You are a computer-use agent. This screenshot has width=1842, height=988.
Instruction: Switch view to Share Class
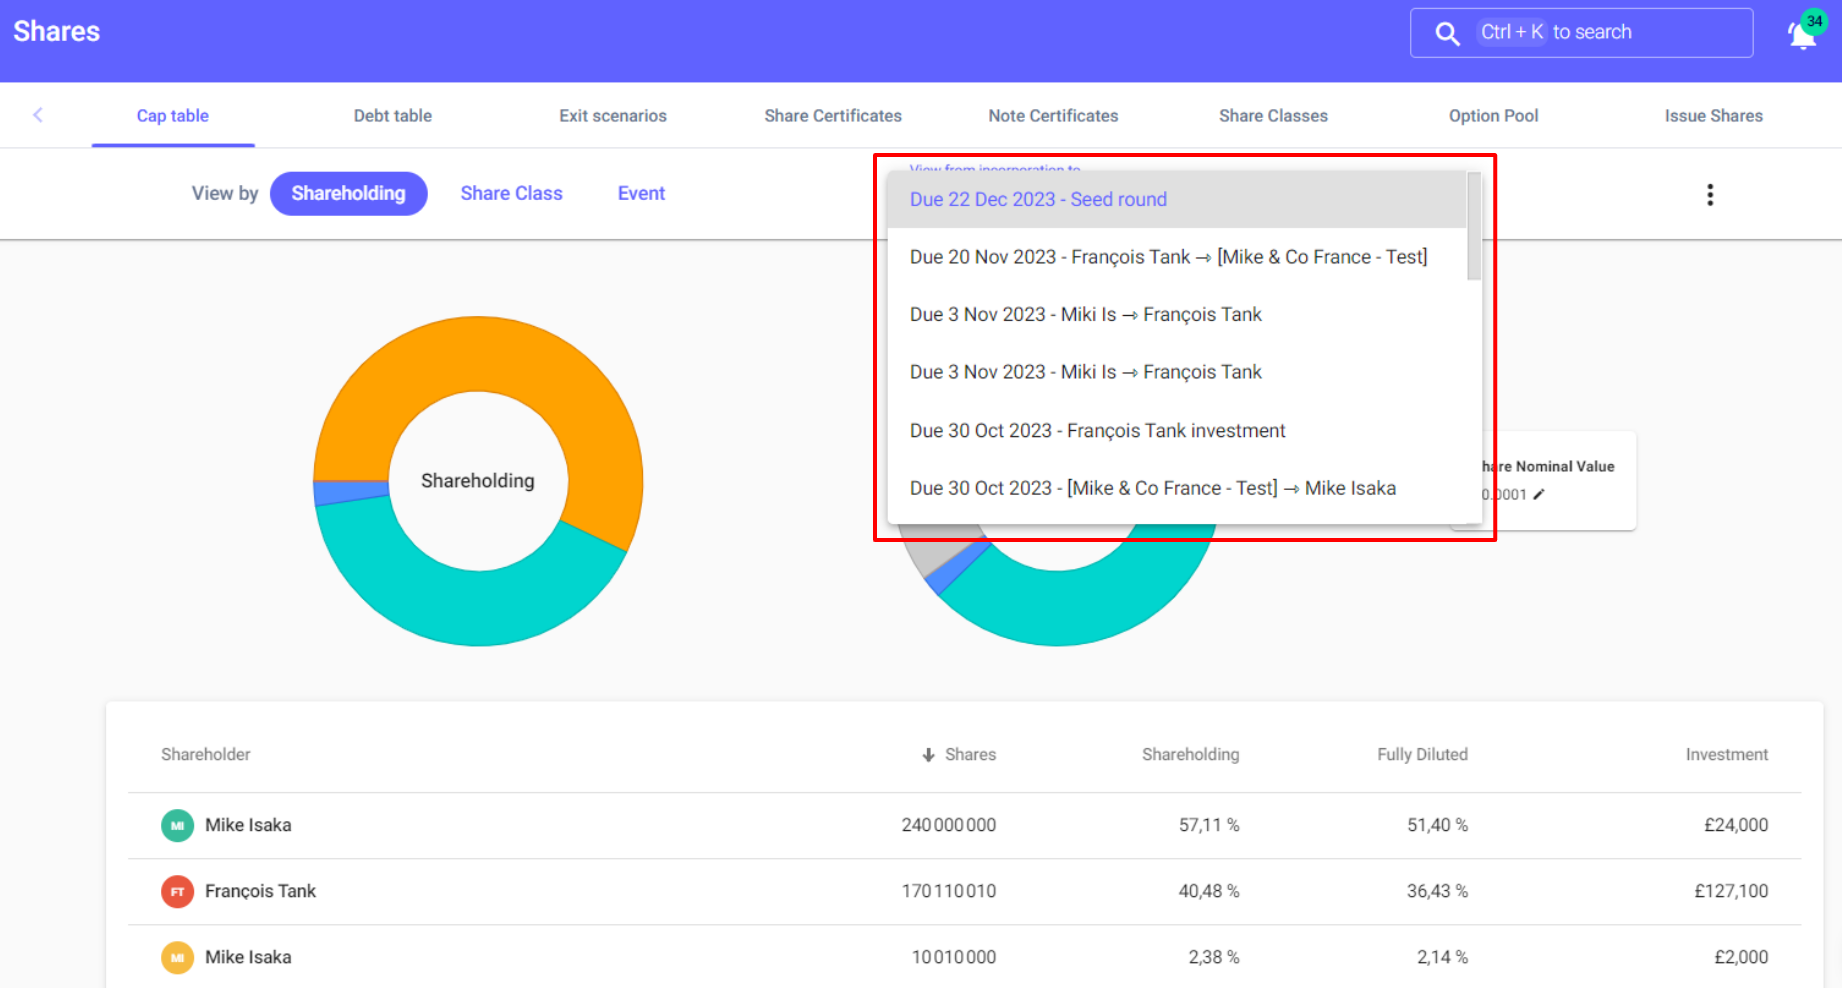pos(511,194)
